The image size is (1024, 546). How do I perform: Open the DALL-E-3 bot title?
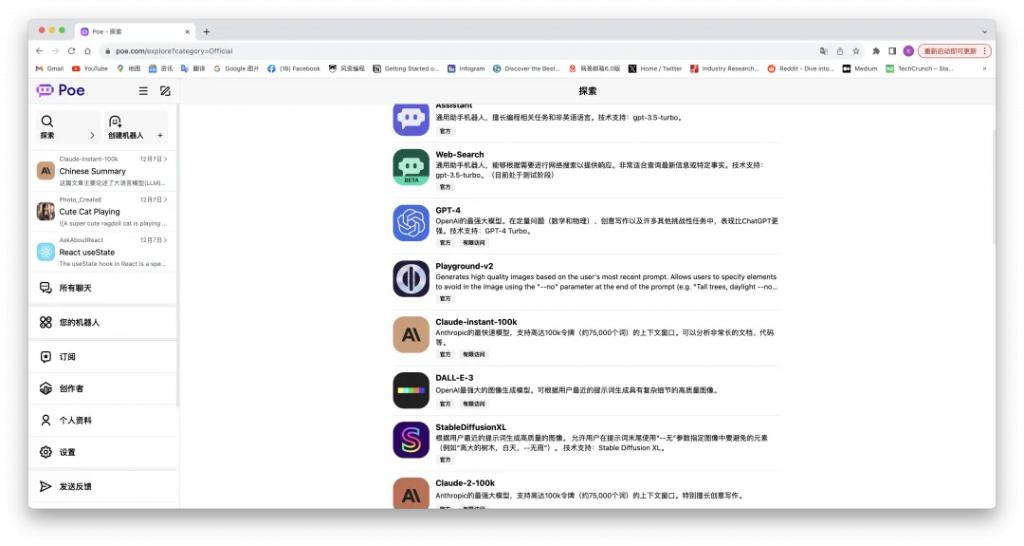click(455, 377)
